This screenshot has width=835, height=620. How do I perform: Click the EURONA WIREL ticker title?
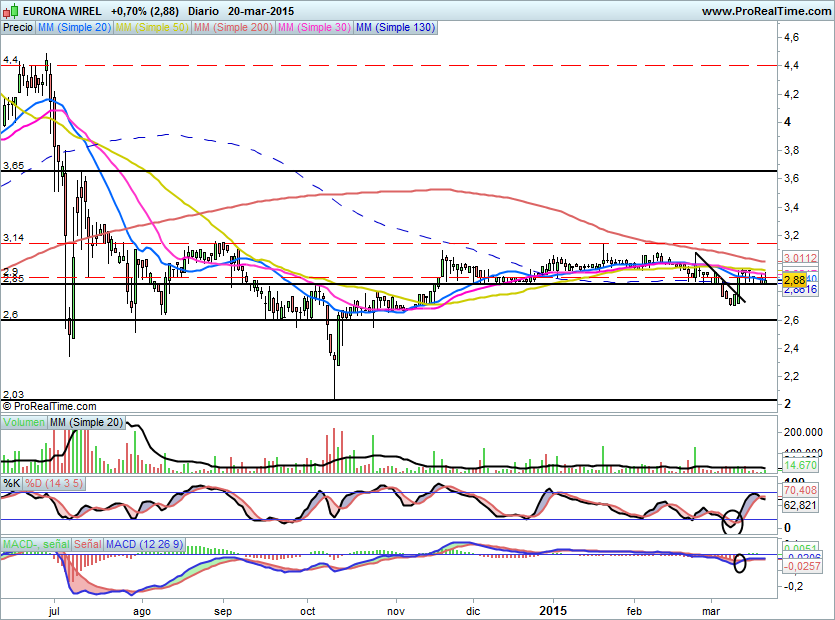(62, 11)
